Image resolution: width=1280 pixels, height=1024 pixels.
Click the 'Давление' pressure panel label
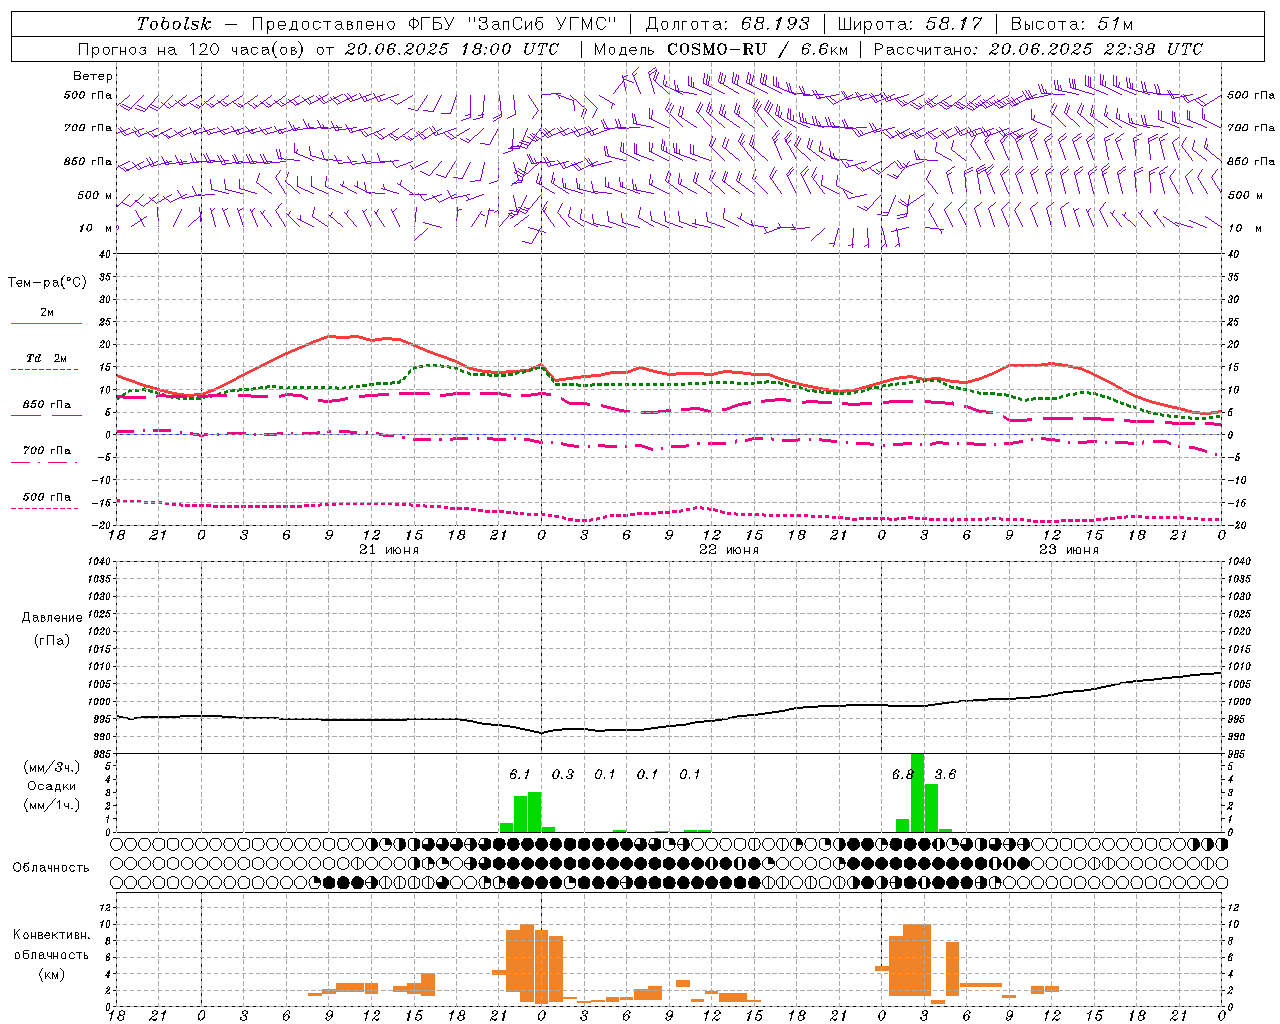(52, 618)
